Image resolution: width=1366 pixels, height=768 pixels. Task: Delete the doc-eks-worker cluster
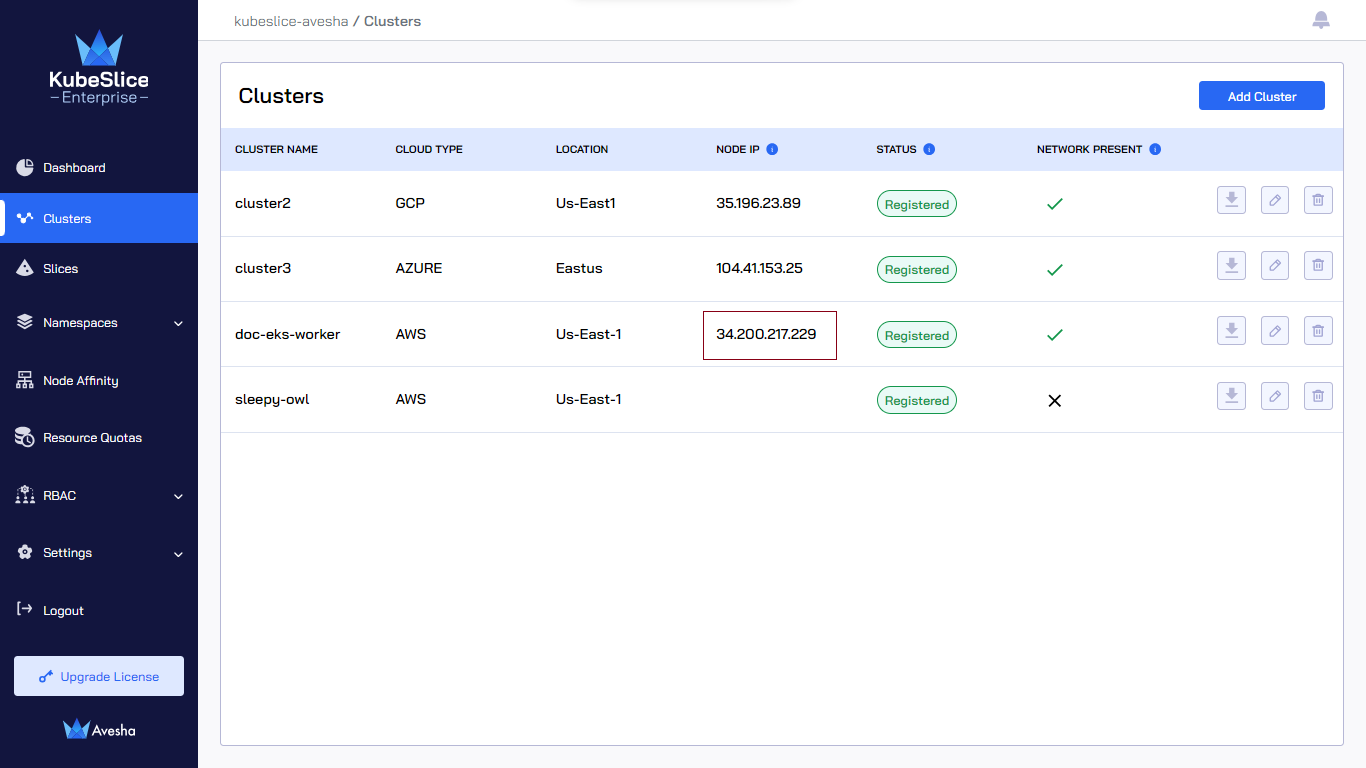pos(1318,331)
